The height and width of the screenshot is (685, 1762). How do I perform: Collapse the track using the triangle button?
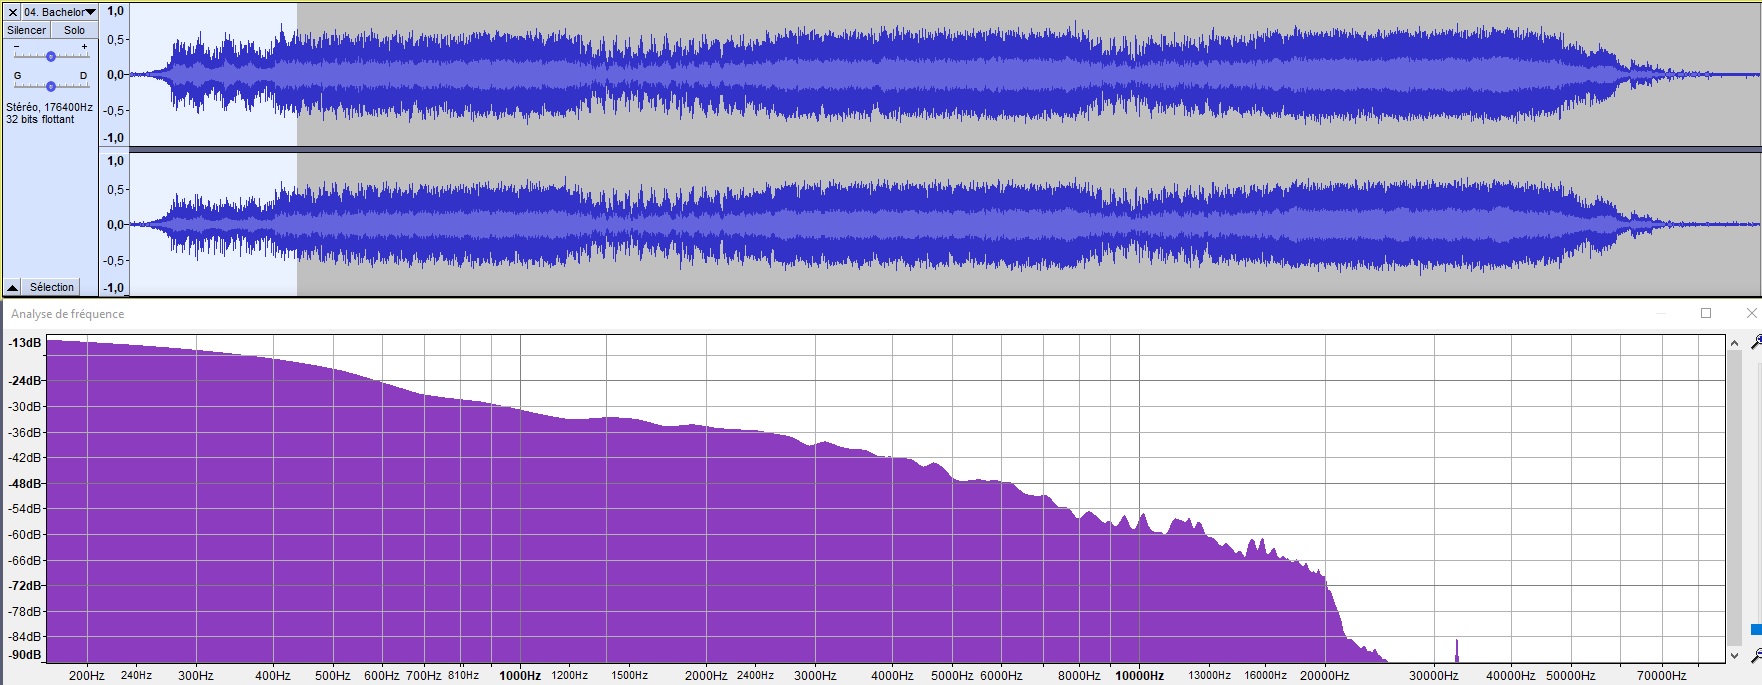13,287
